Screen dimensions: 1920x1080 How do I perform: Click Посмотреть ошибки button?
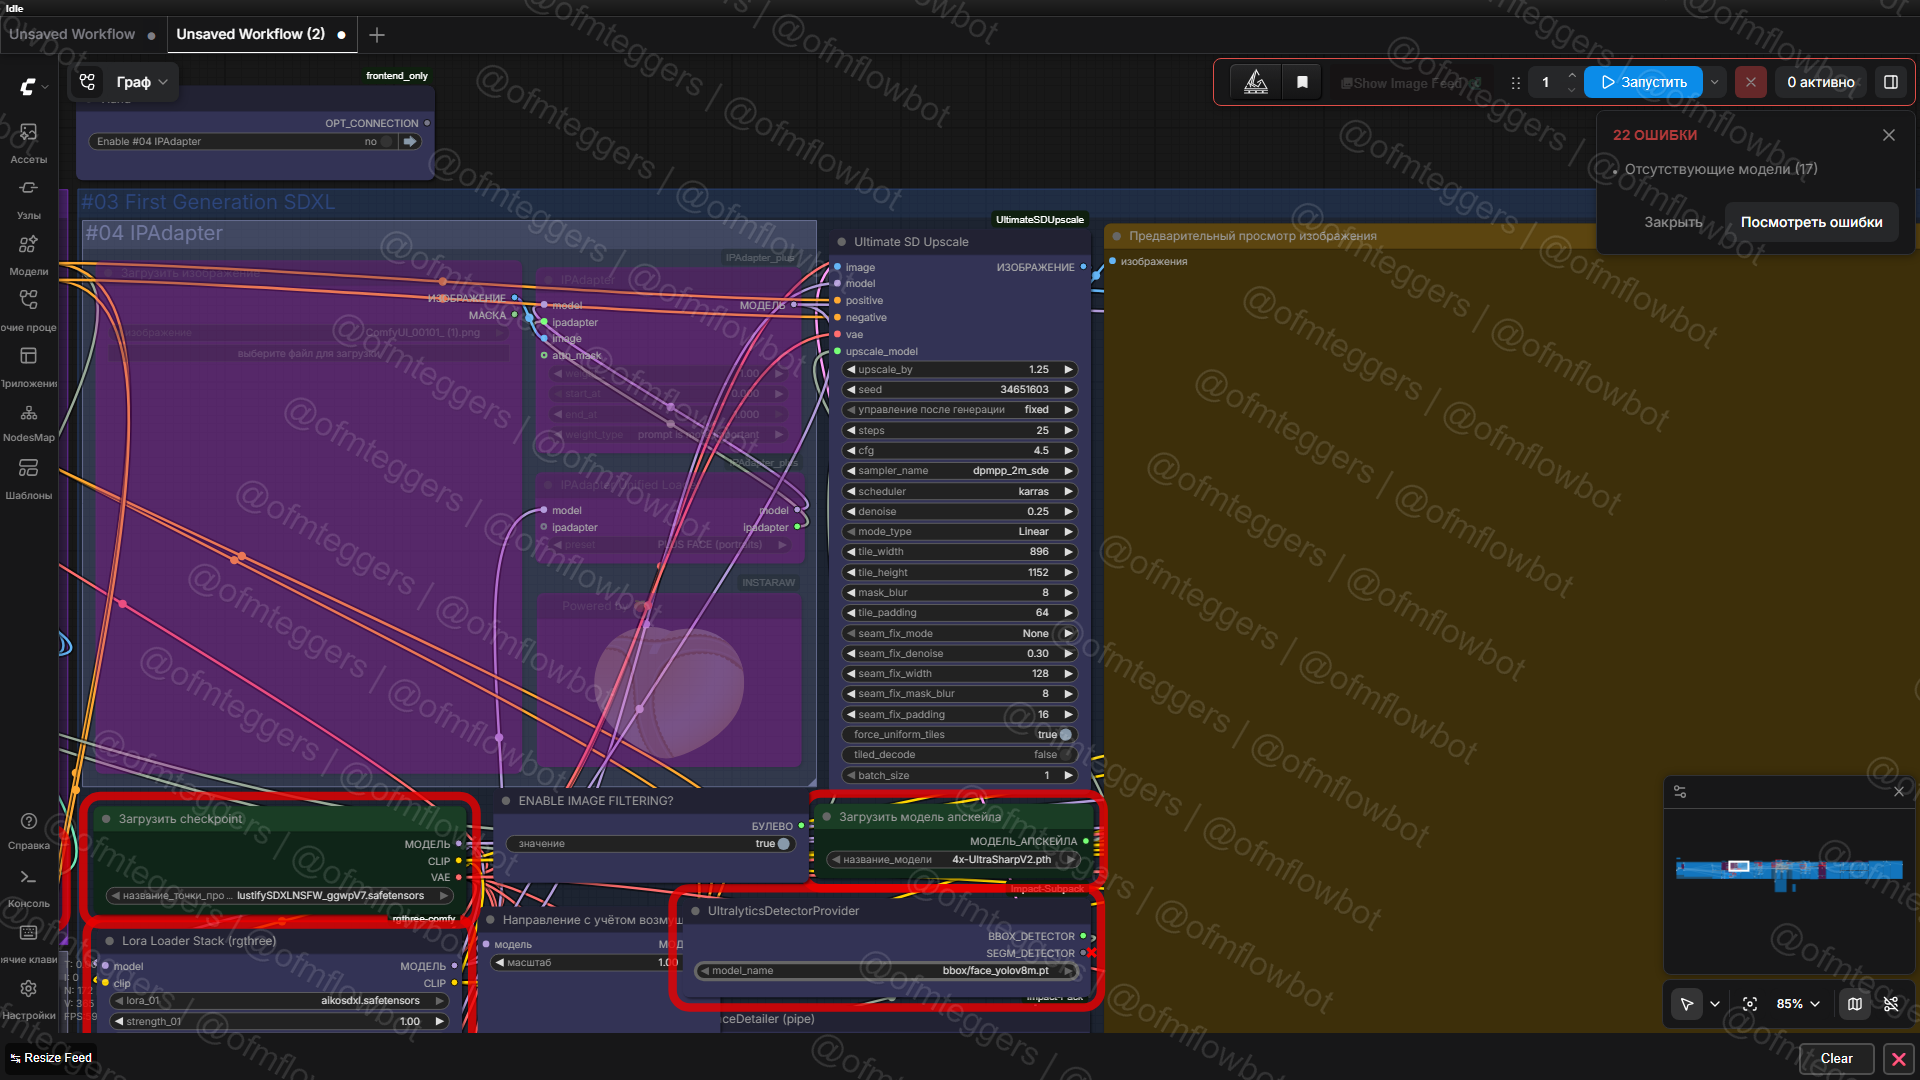(x=1811, y=222)
